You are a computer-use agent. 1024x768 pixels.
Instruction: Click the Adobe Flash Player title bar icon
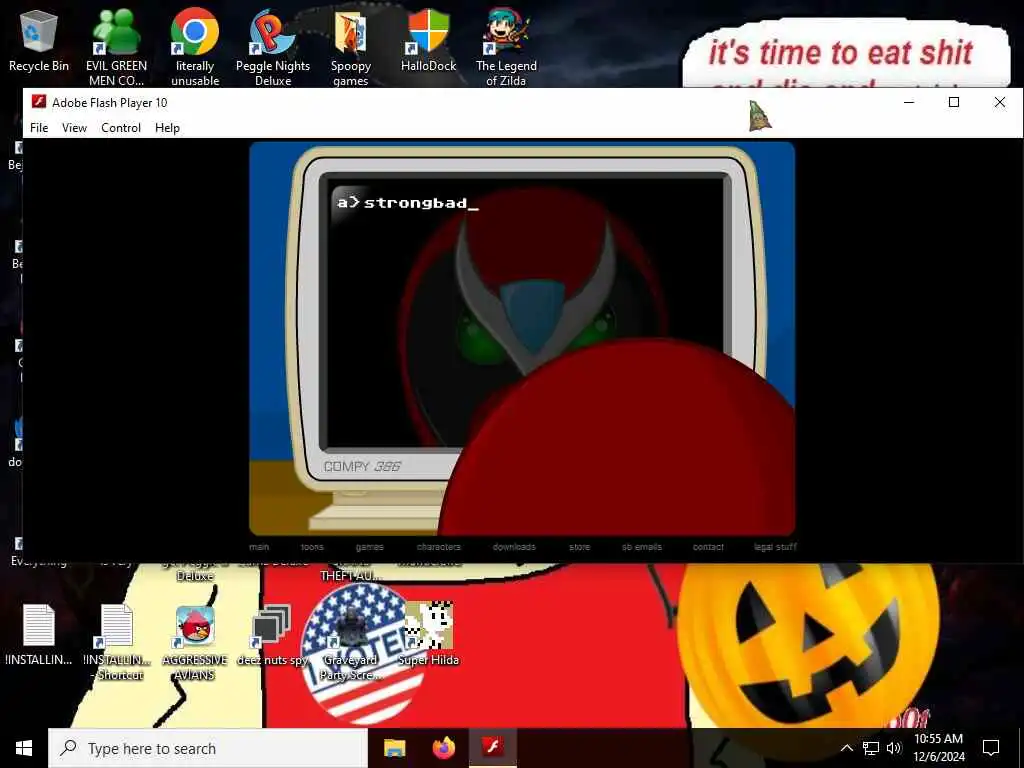pyautogui.click(x=39, y=102)
